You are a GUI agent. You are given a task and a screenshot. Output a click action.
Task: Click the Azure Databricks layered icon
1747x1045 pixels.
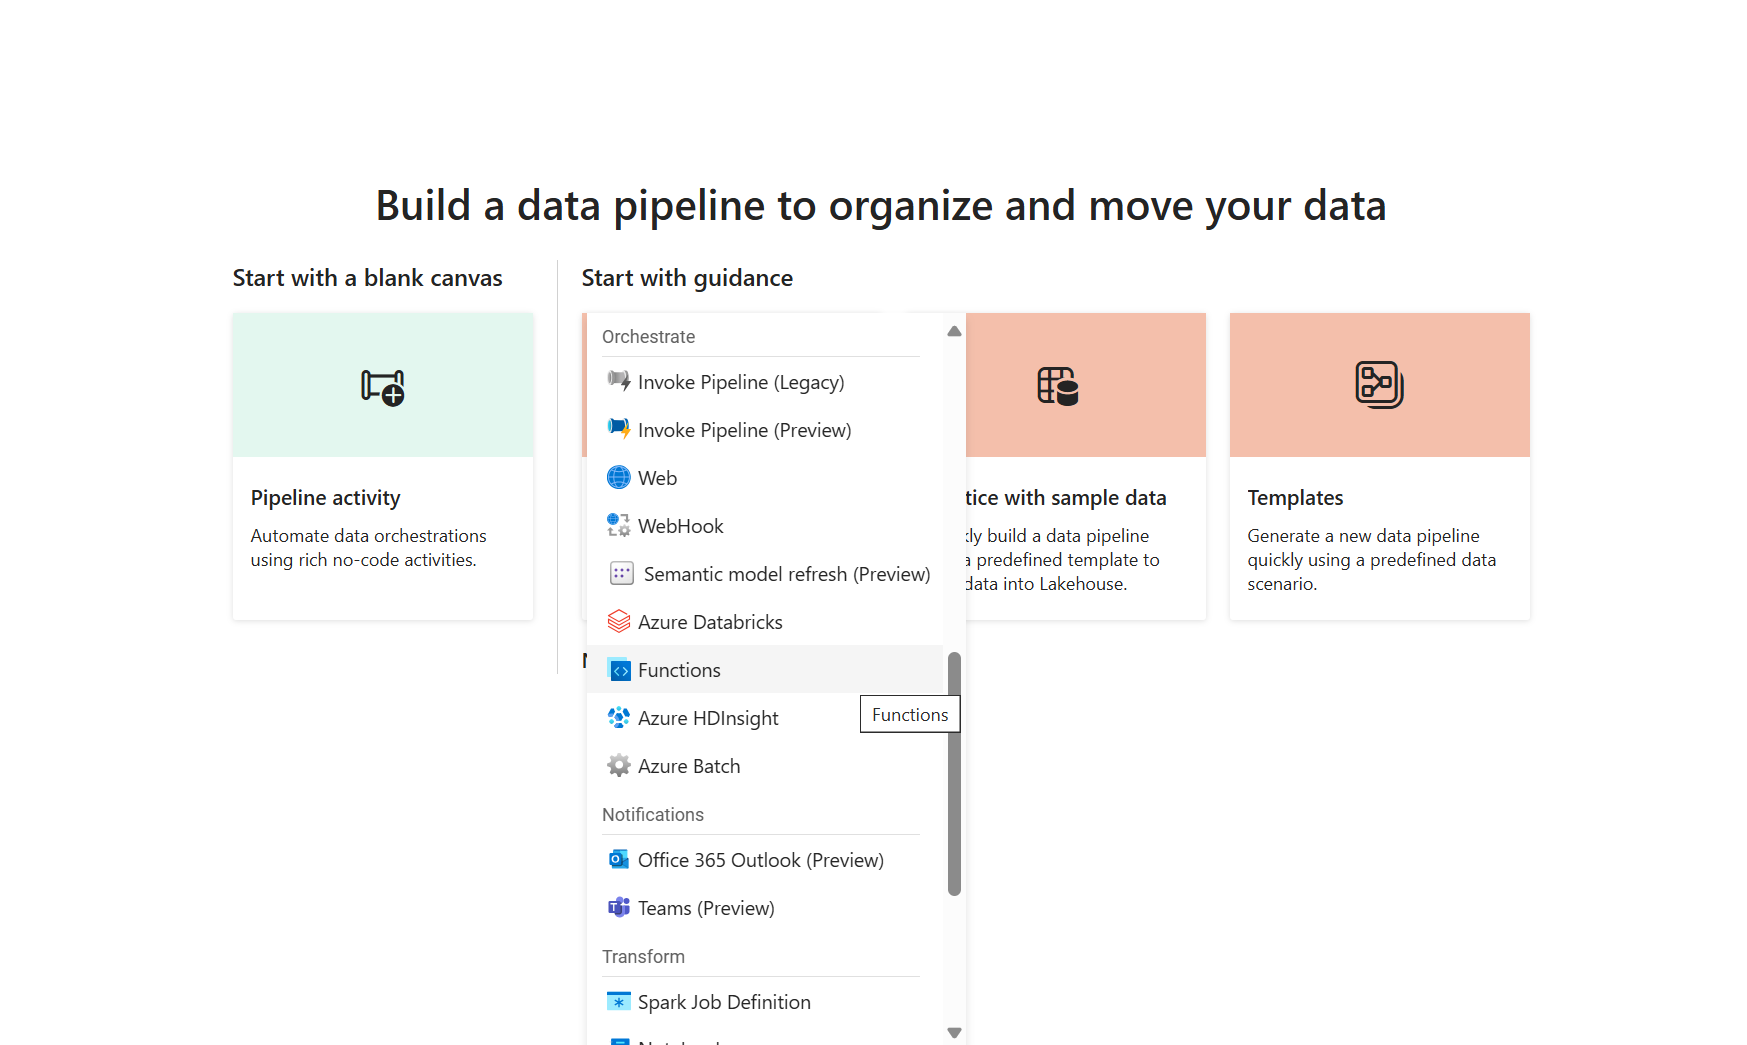pos(619,621)
